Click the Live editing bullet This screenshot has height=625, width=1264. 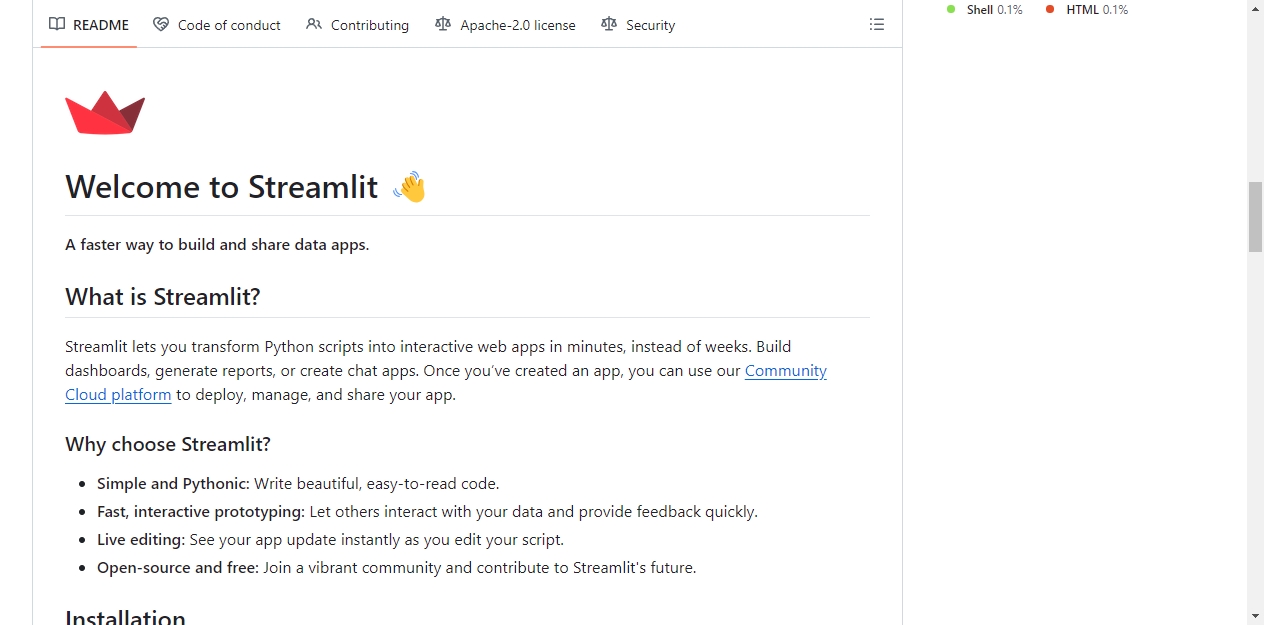[x=330, y=540]
